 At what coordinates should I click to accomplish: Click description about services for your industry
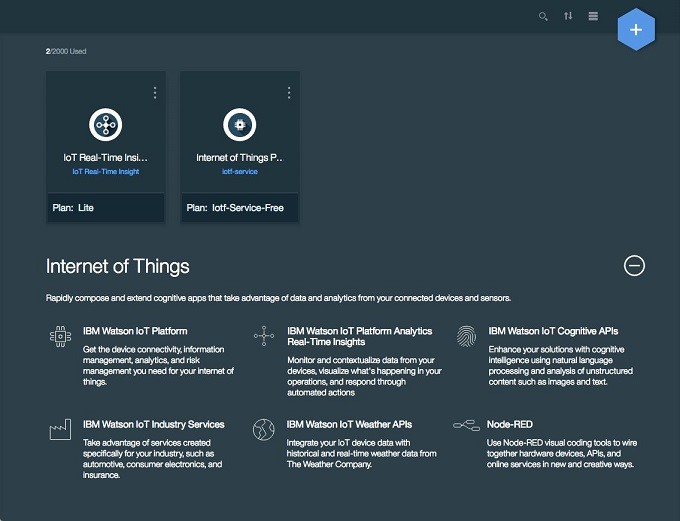(x=152, y=459)
